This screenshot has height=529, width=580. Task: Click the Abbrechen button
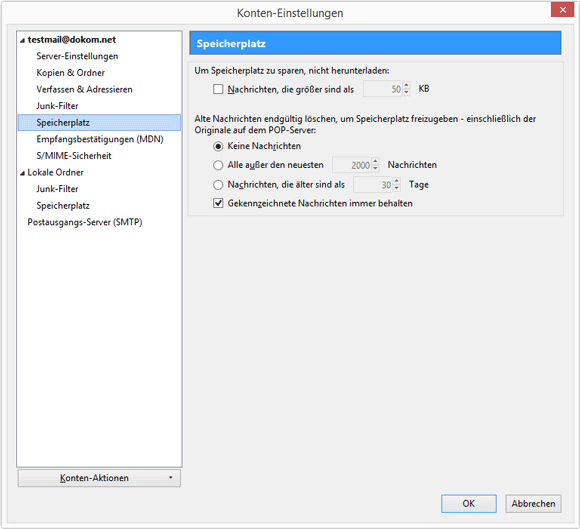click(533, 503)
